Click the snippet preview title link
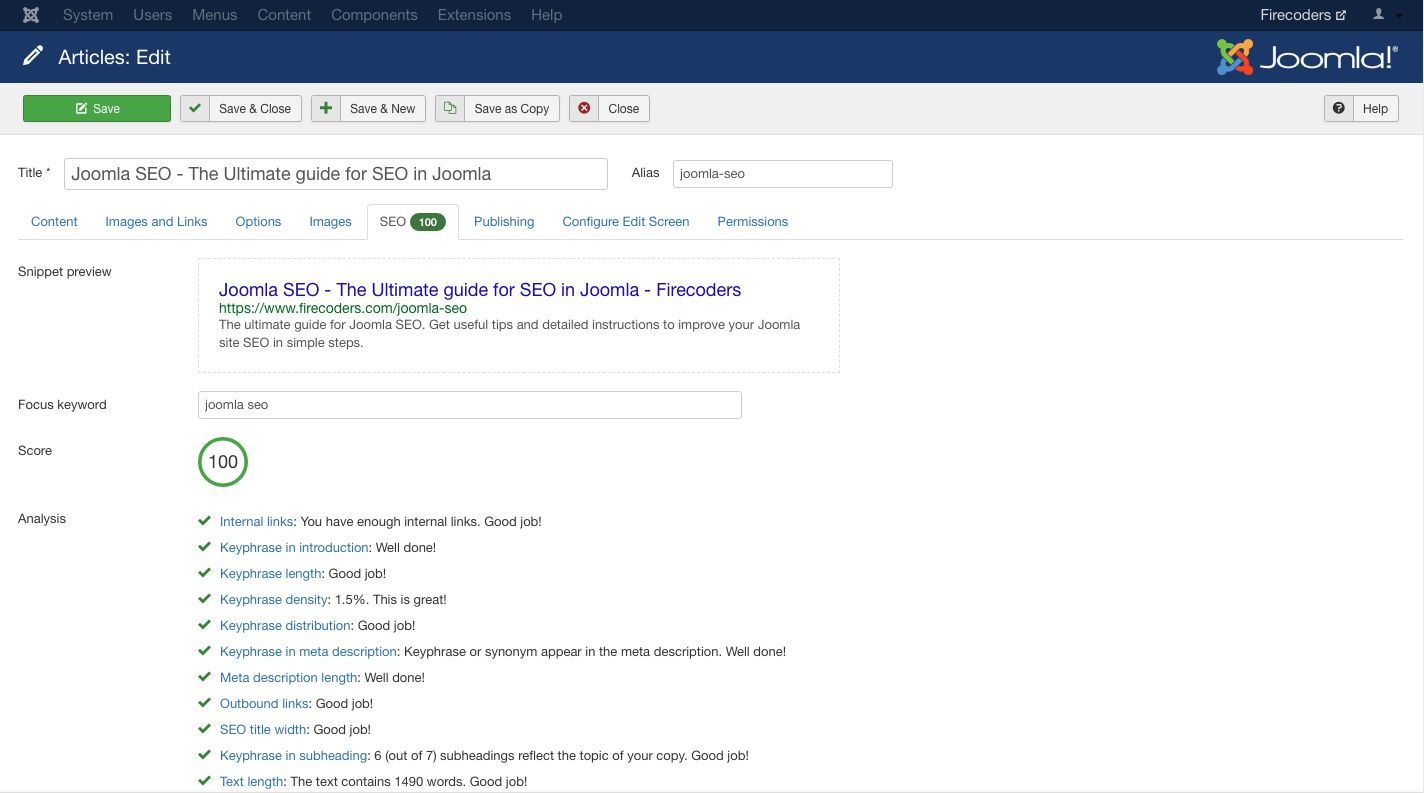Viewport: 1424px width, 793px height. tap(480, 290)
